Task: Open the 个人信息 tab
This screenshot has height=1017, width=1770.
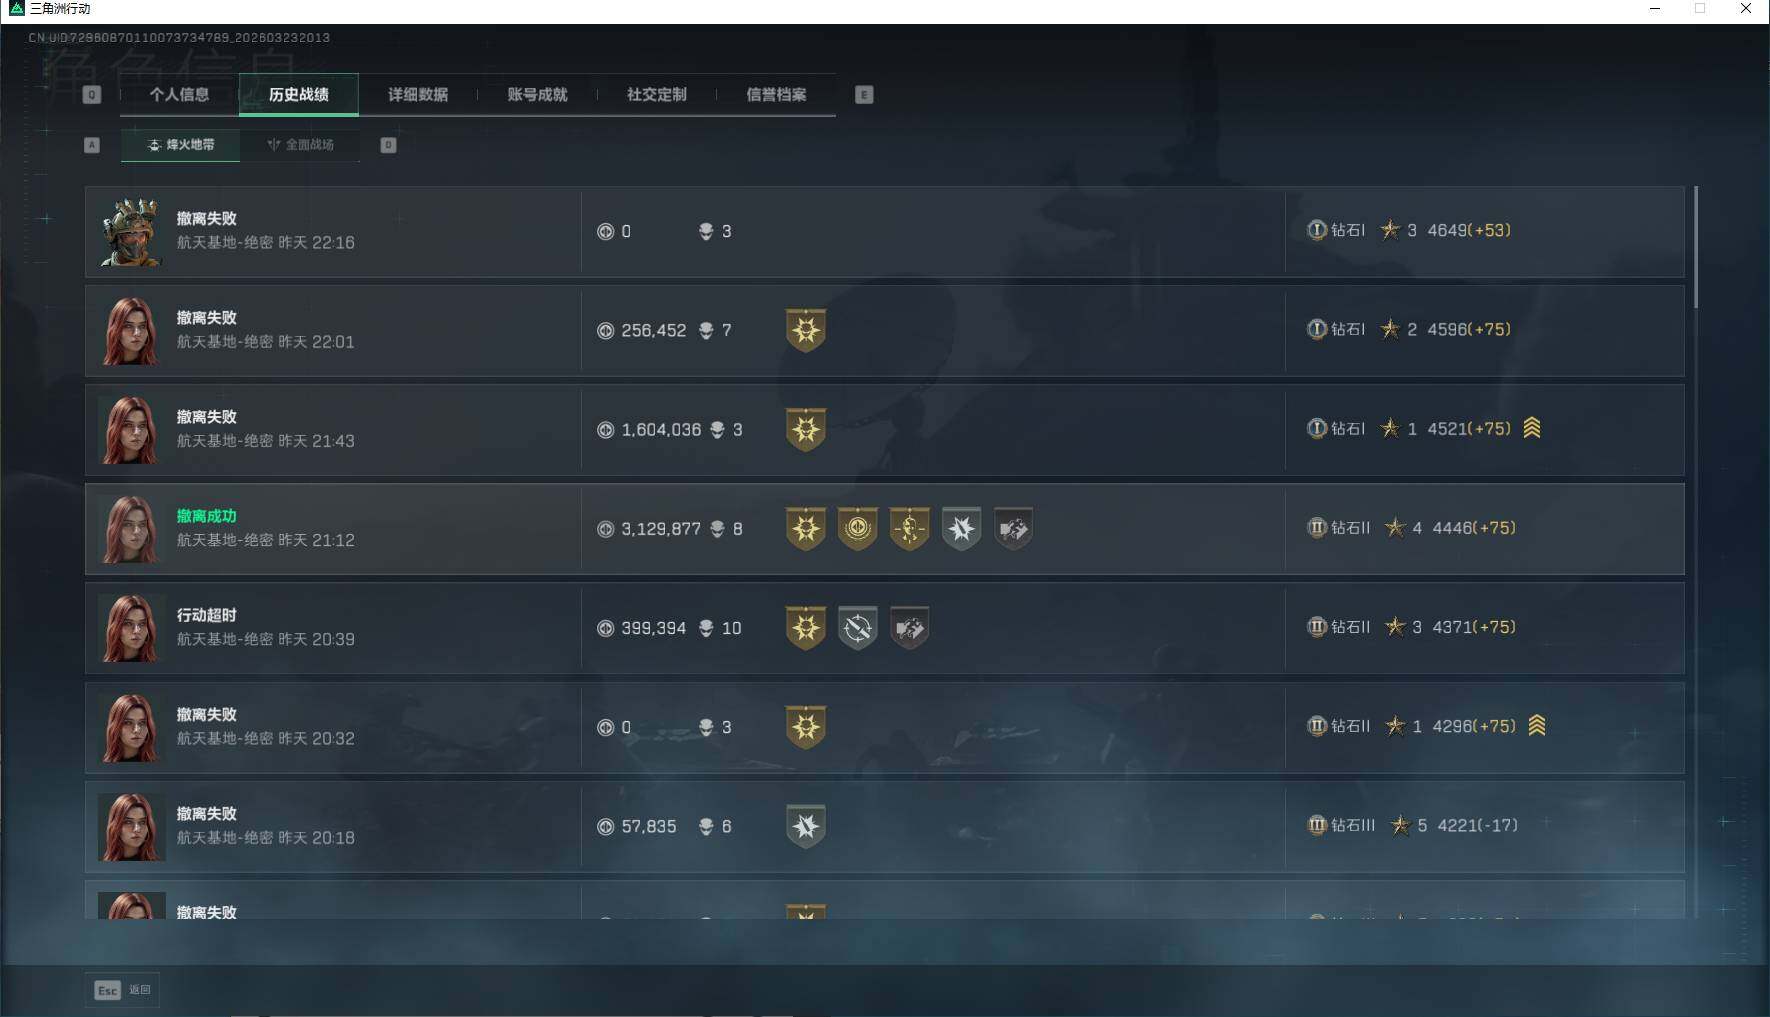Action: pyautogui.click(x=180, y=95)
